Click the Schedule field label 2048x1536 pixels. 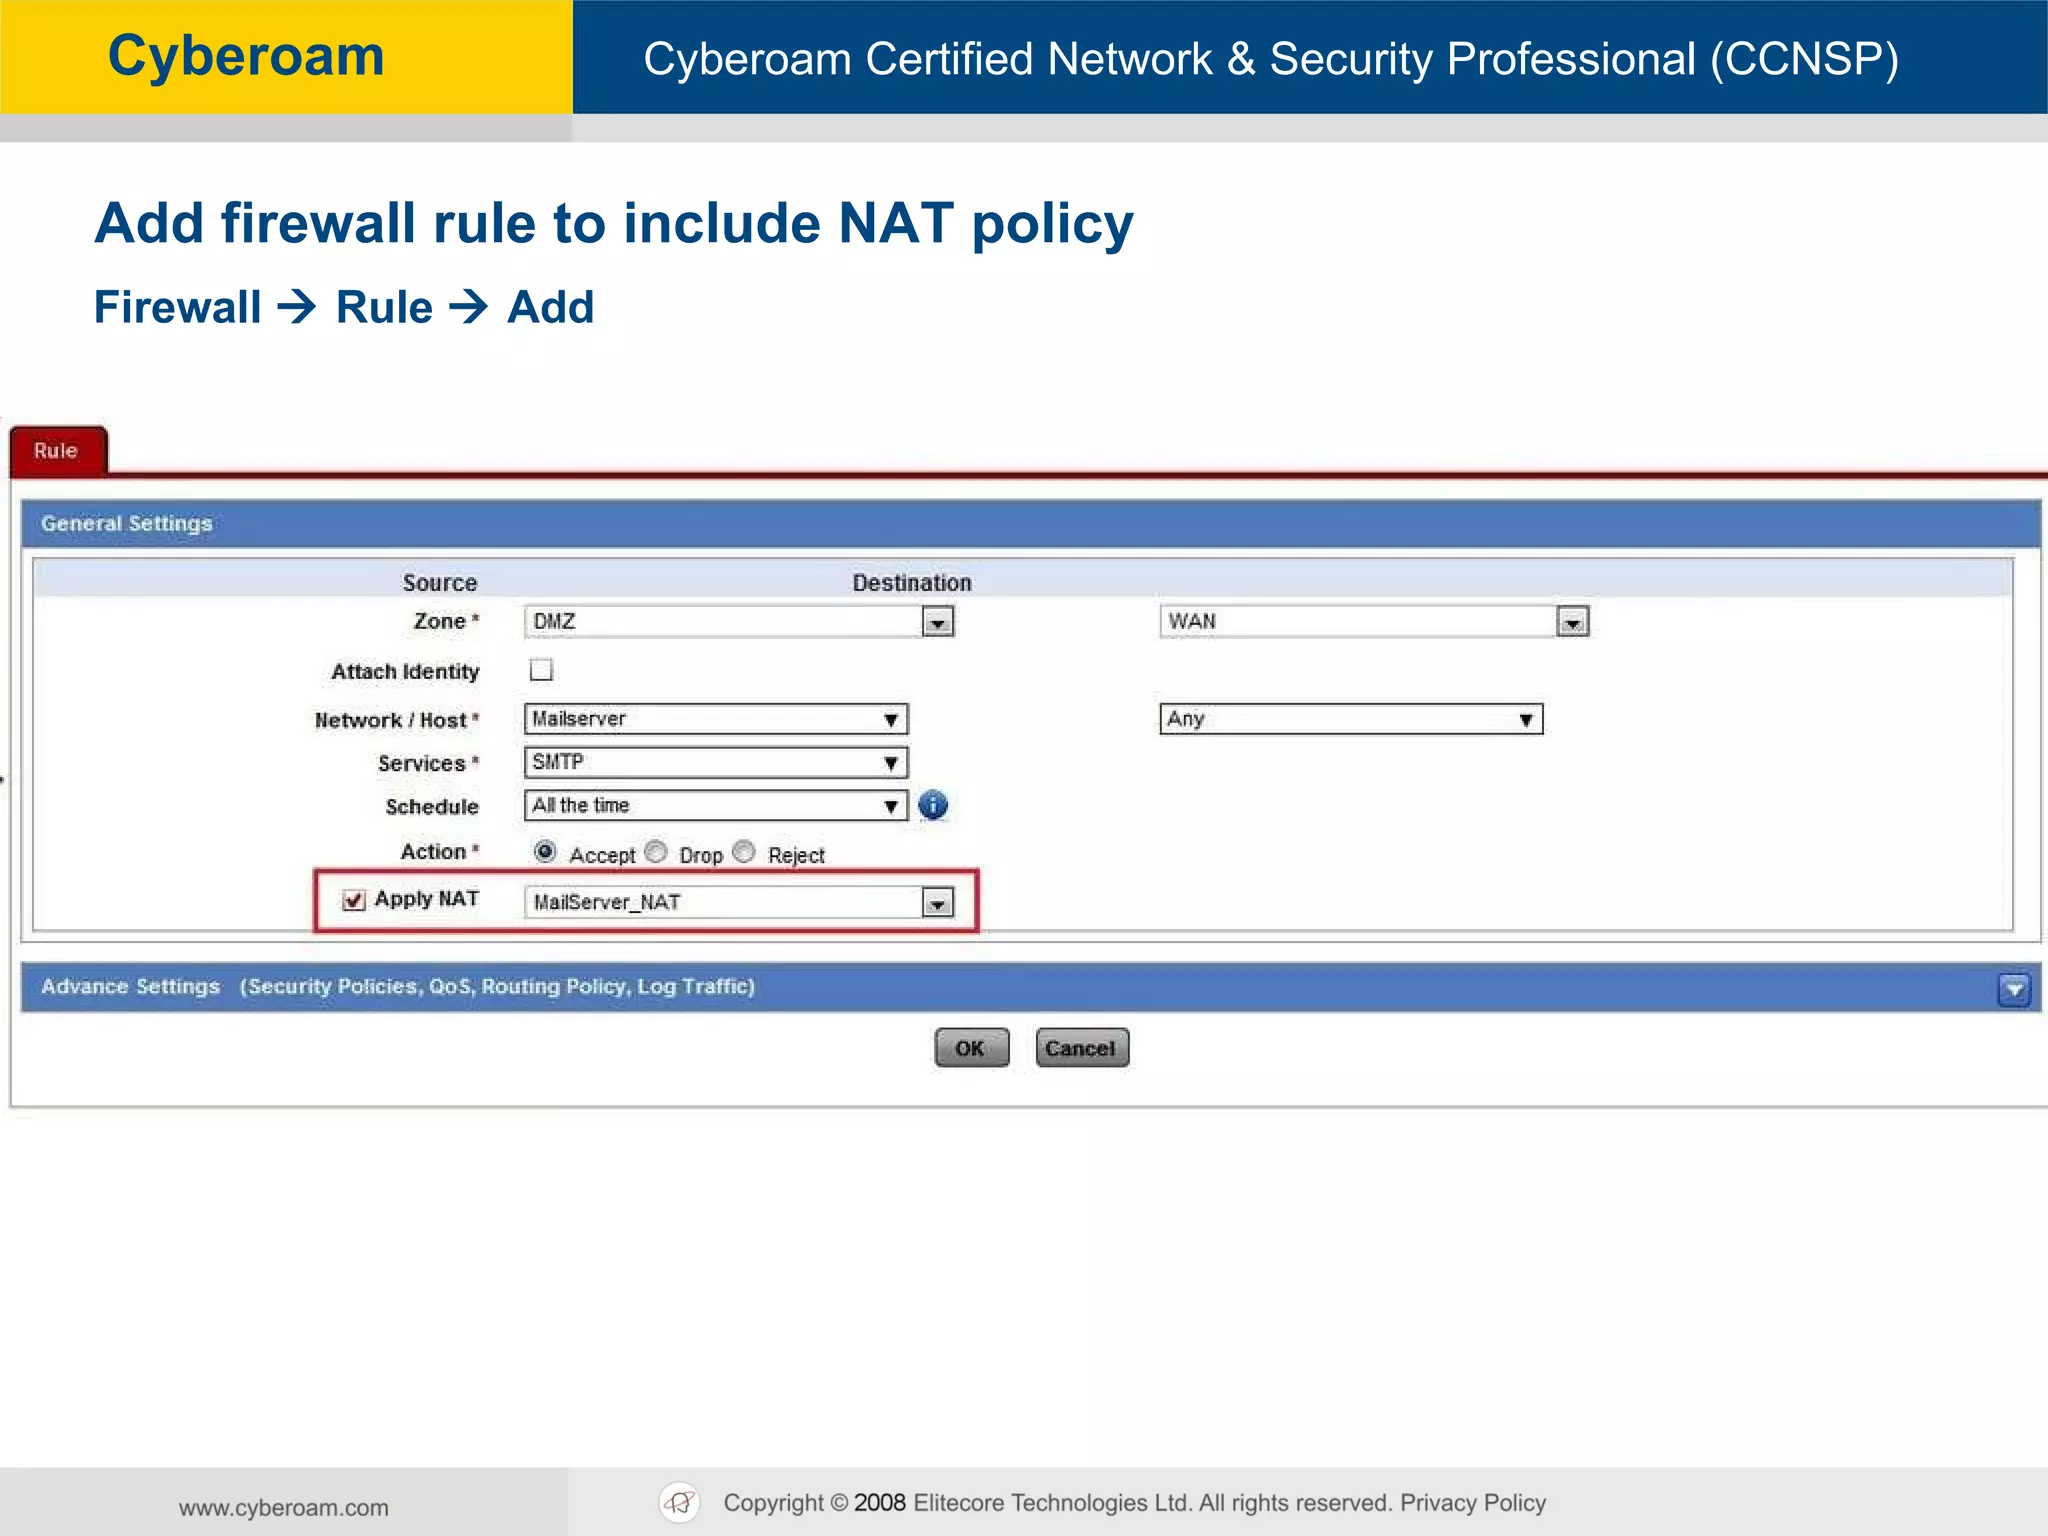point(432,806)
